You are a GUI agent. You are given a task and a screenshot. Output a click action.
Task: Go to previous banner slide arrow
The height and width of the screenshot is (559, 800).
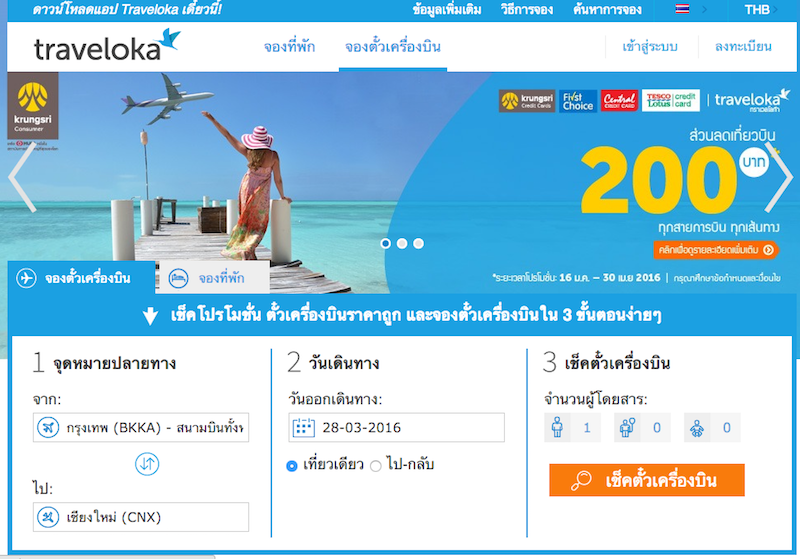point(22,177)
